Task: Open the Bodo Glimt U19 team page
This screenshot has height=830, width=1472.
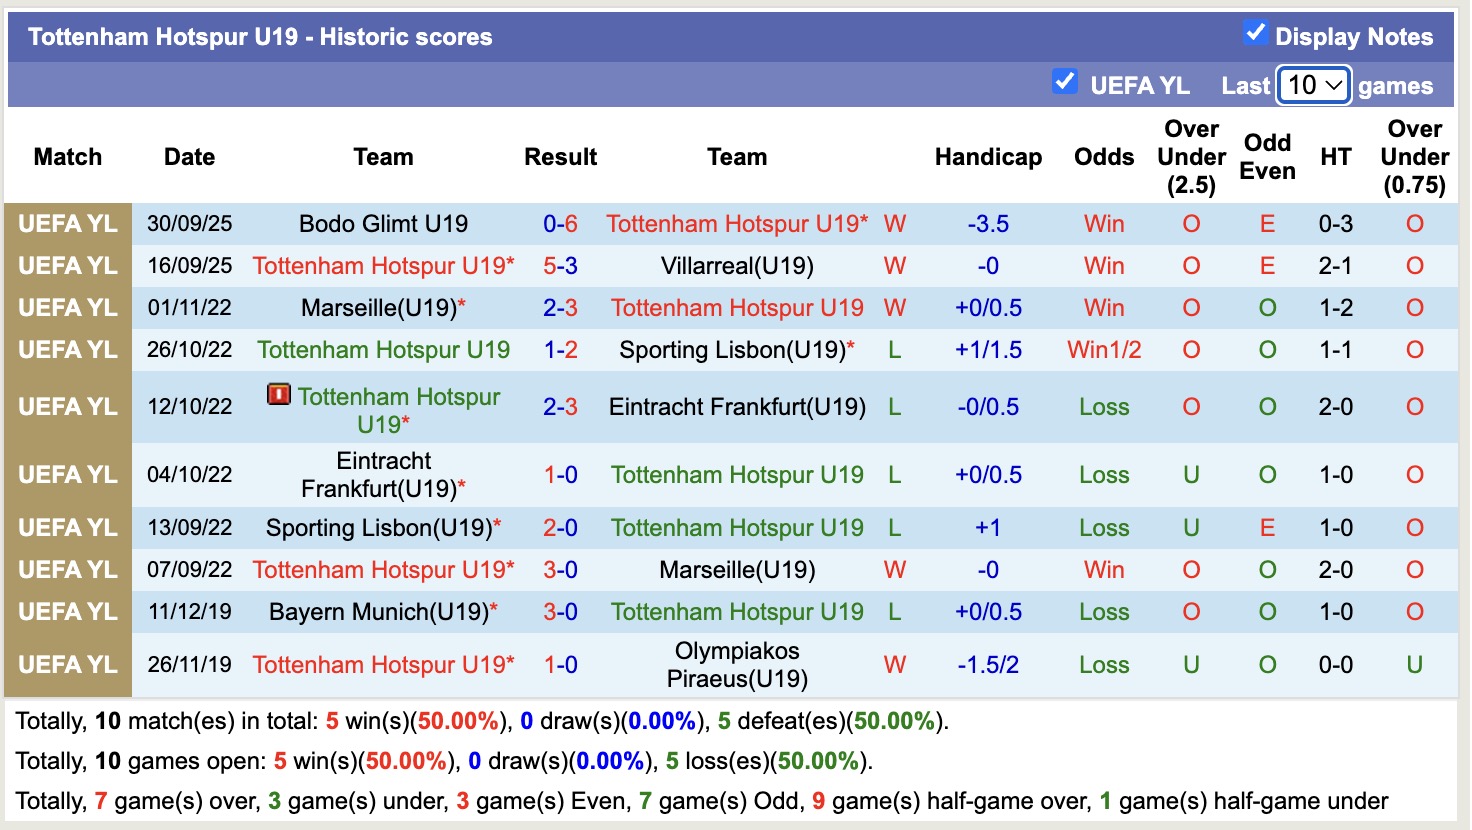Action: (x=383, y=224)
